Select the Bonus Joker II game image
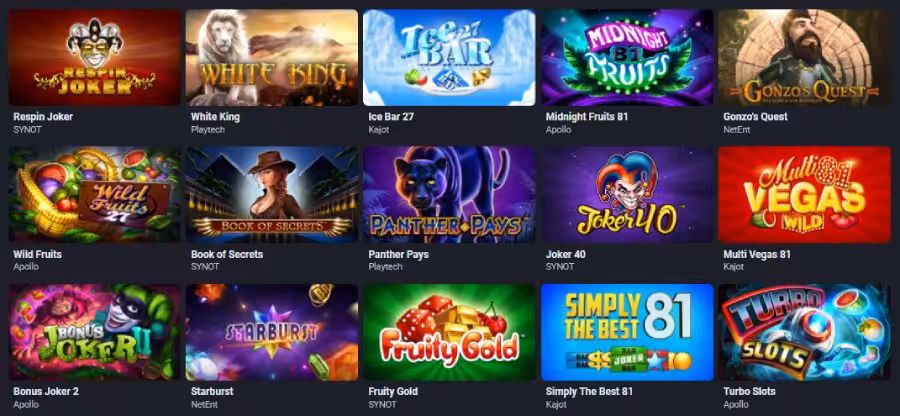Screen dimensions: 900x416 tap(94, 332)
